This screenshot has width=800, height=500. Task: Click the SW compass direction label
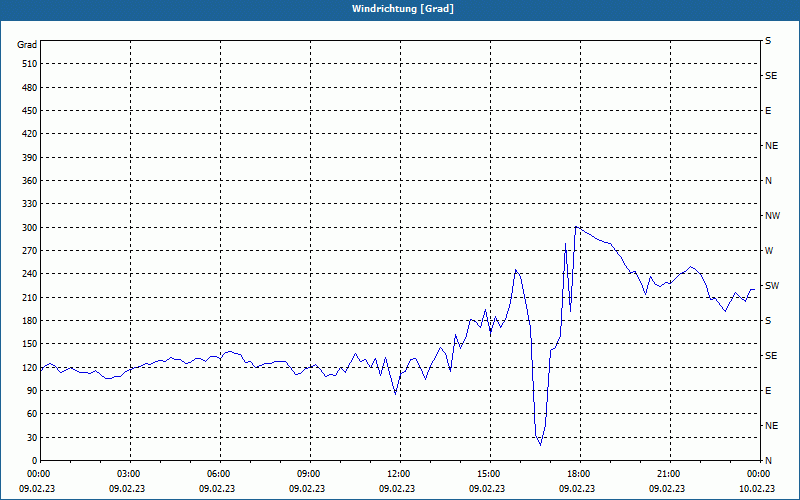[772, 286]
